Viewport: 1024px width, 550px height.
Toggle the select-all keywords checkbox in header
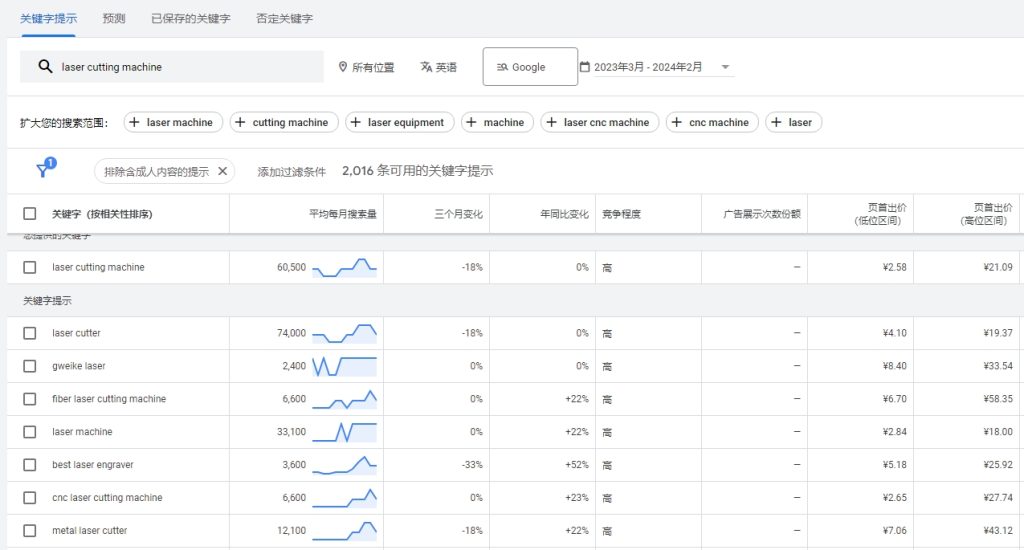29,214
